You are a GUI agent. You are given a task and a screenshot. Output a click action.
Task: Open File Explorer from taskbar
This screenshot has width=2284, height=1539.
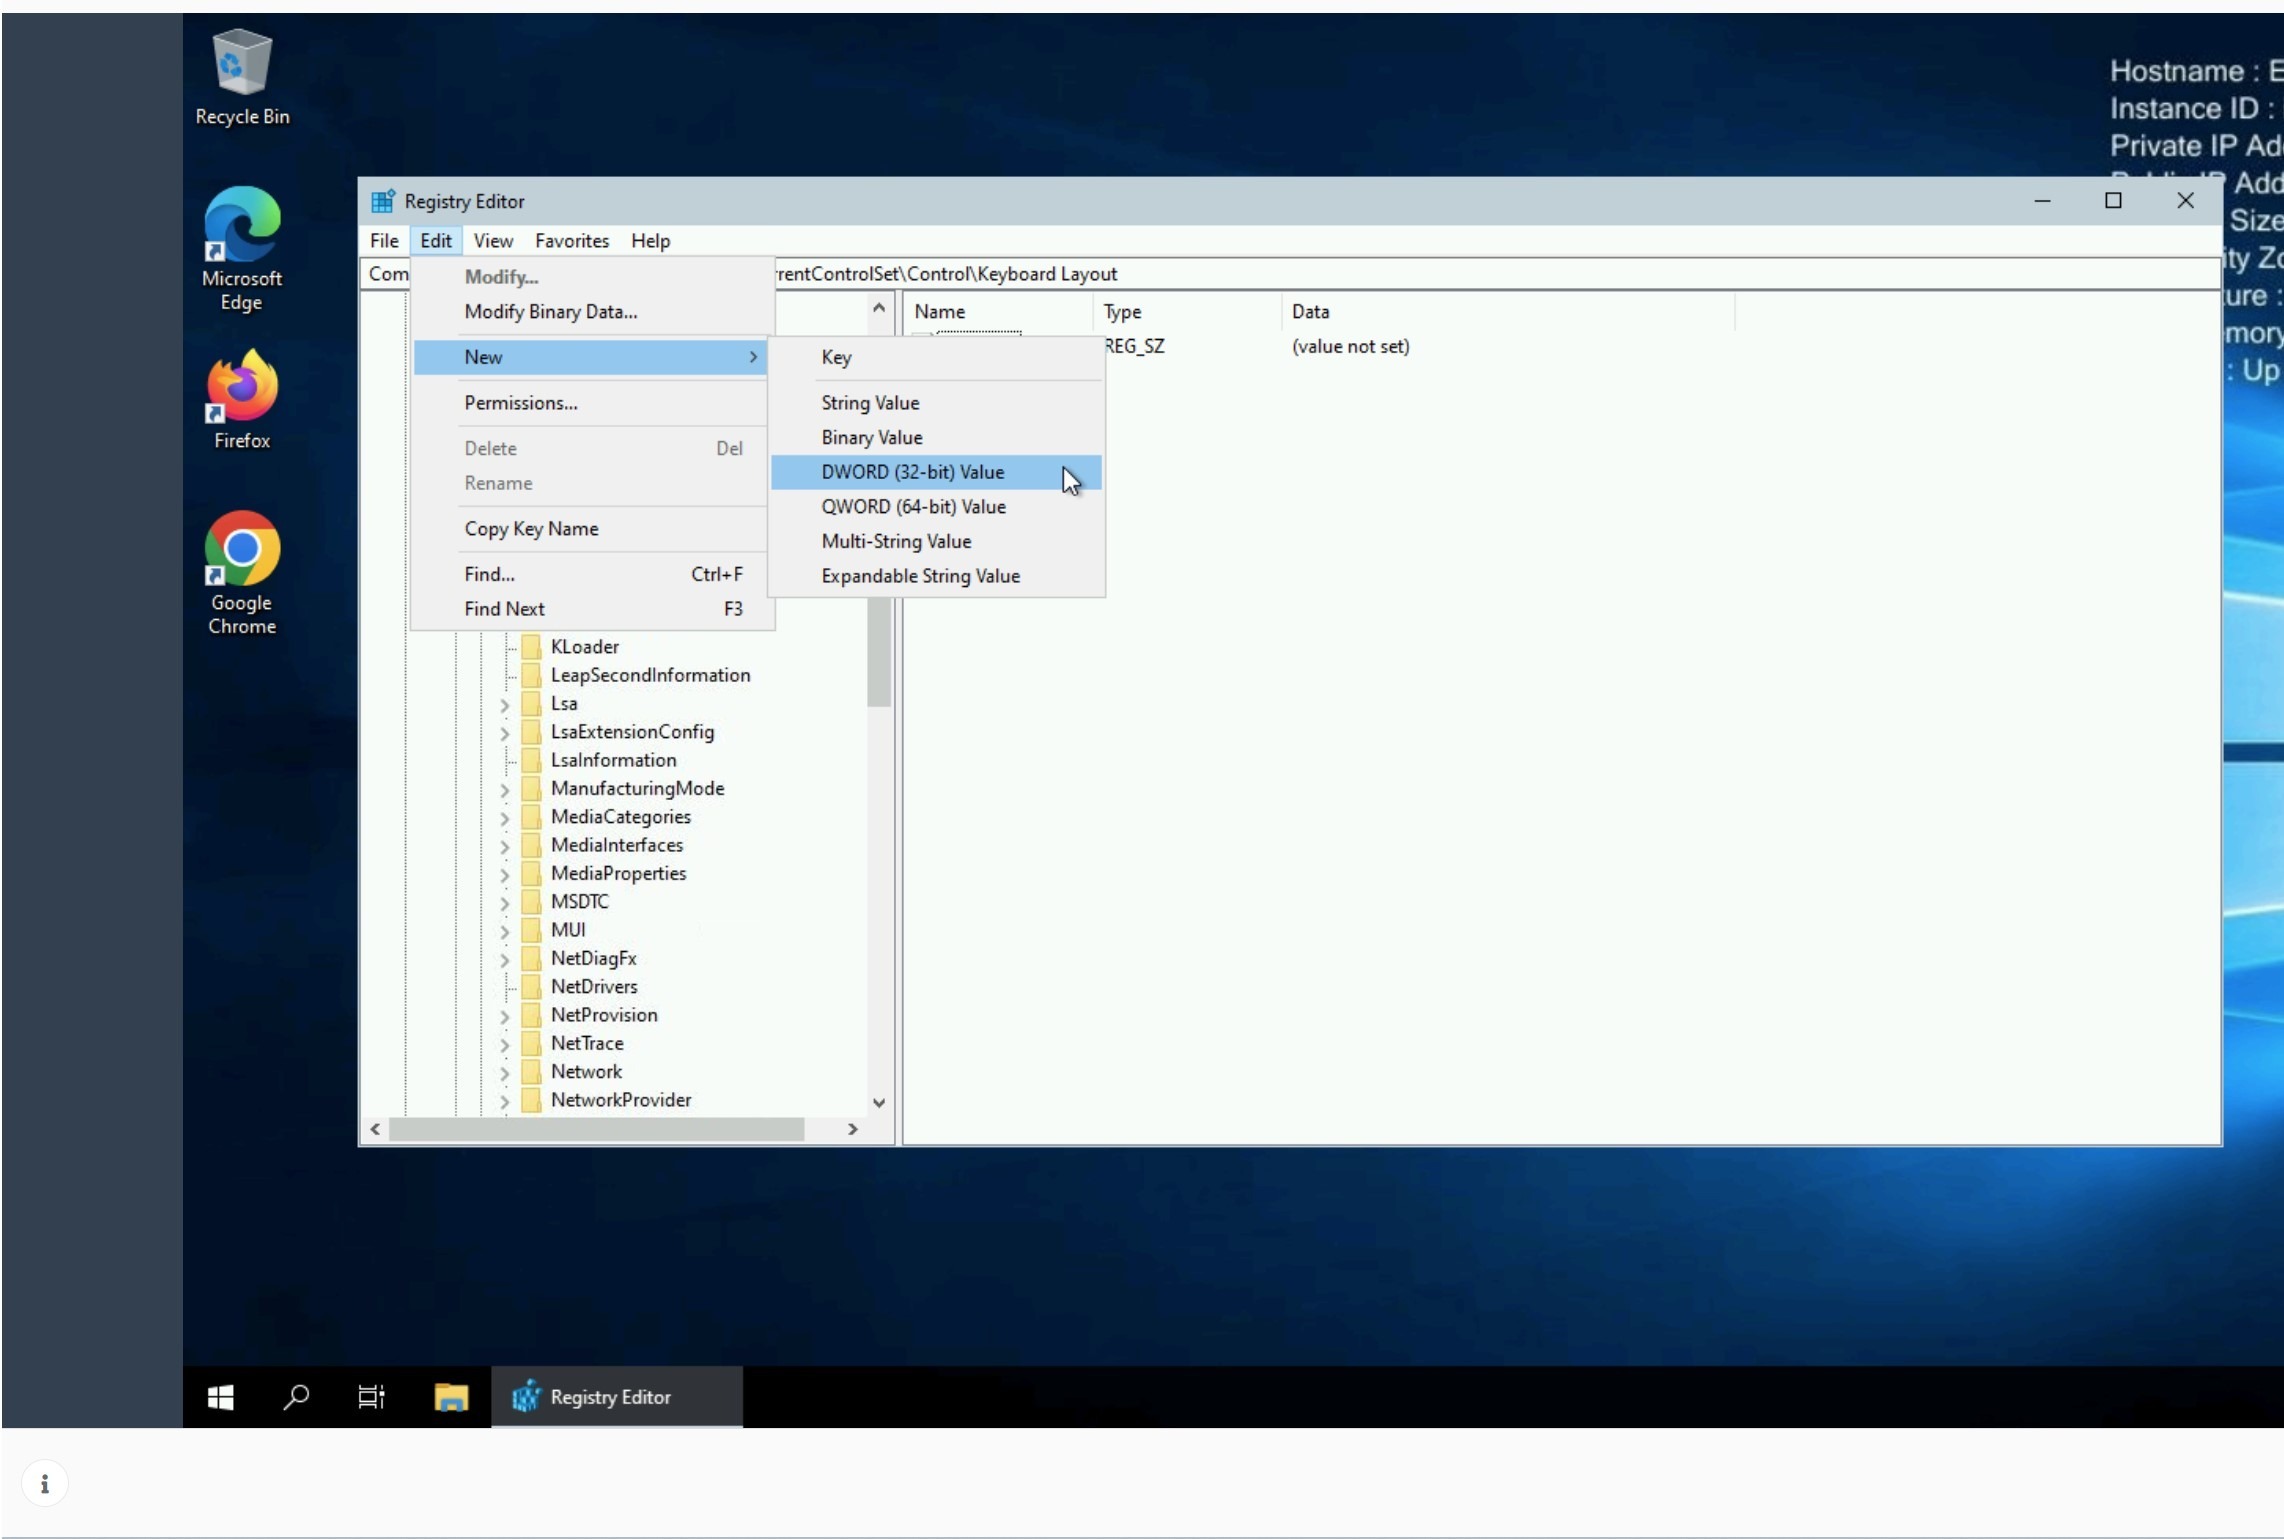click(x=451, y=1397)
